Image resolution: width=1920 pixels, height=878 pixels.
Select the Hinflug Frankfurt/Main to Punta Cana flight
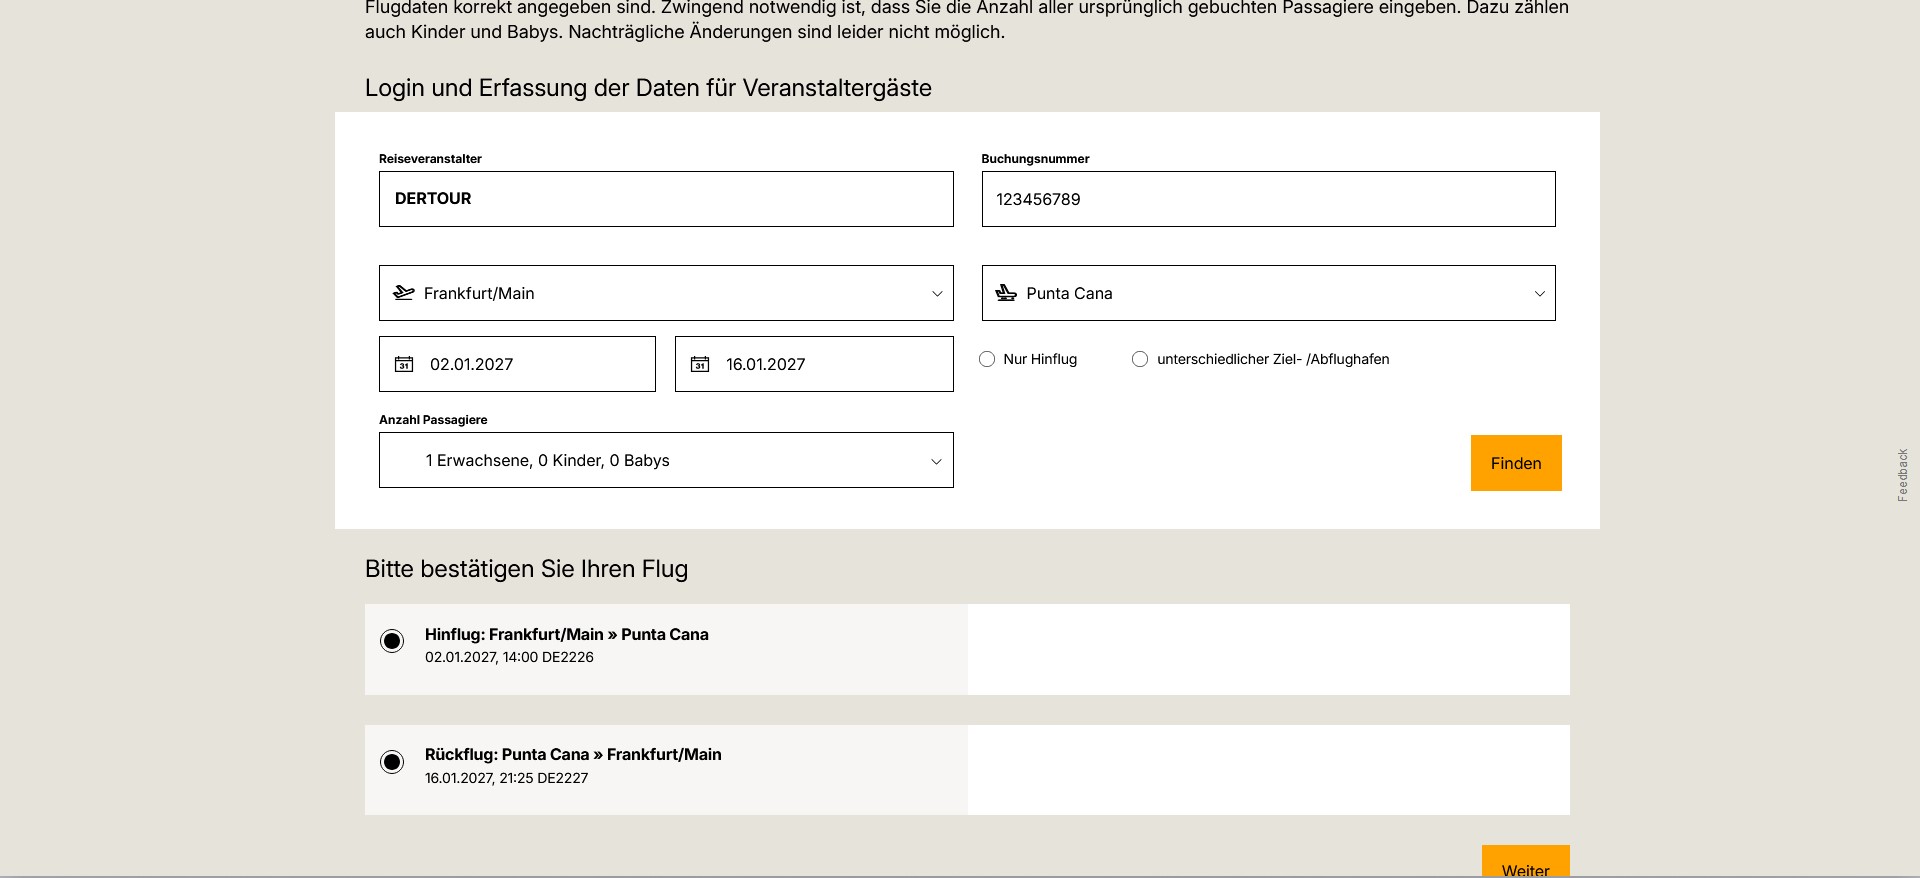392,641
